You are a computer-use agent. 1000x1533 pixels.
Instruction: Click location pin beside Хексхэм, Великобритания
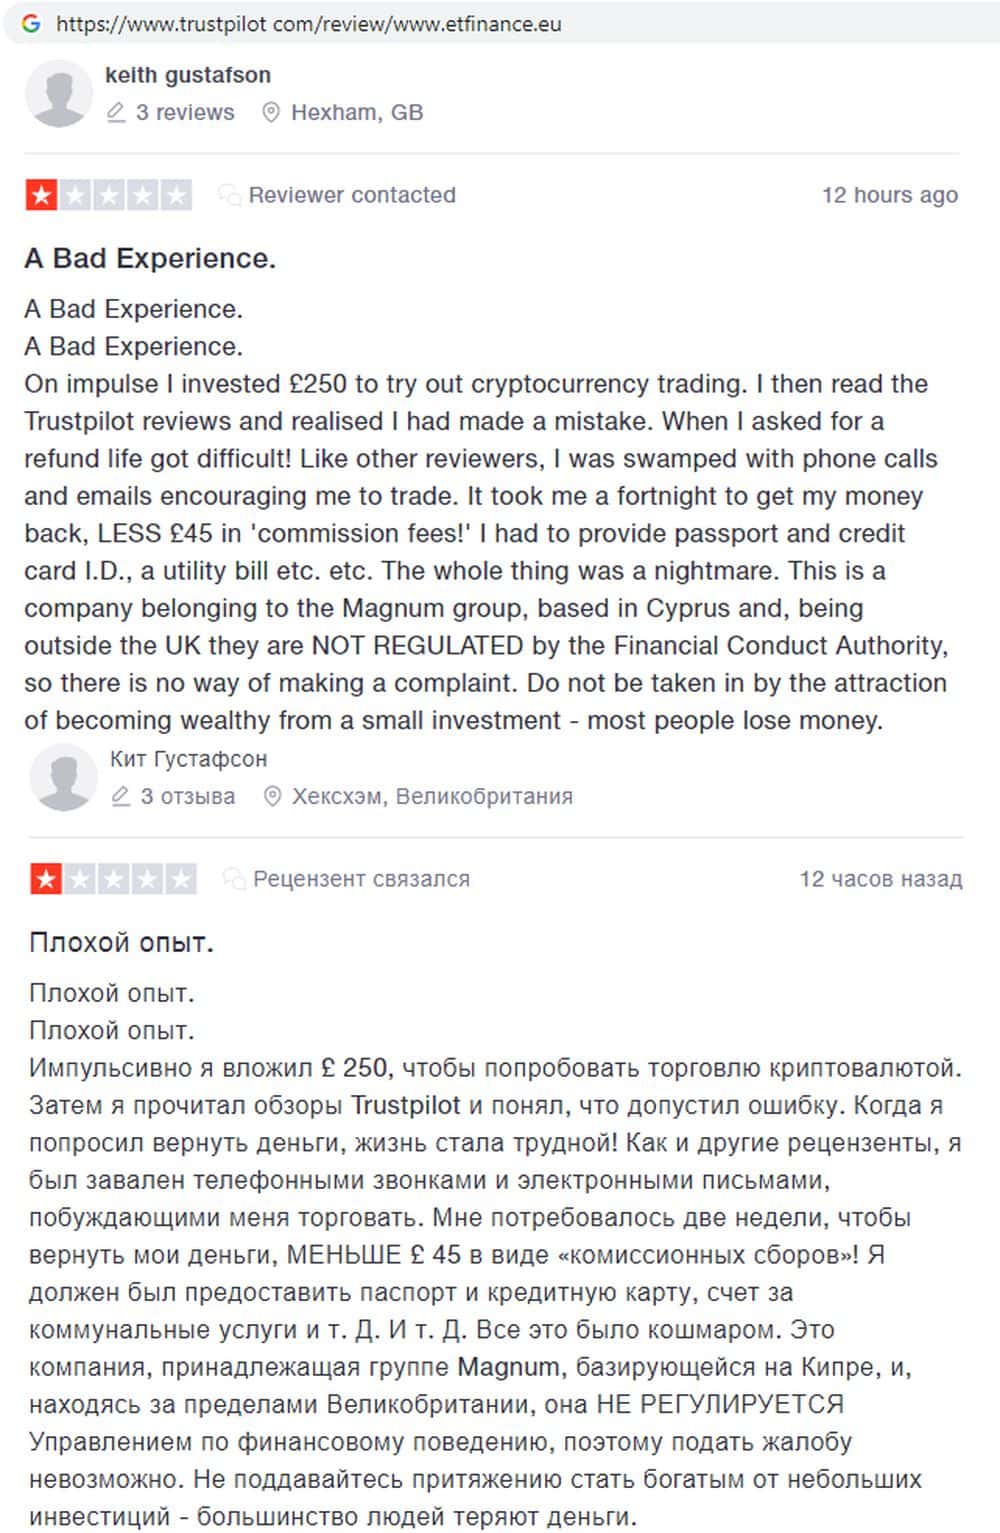point(271,797)
